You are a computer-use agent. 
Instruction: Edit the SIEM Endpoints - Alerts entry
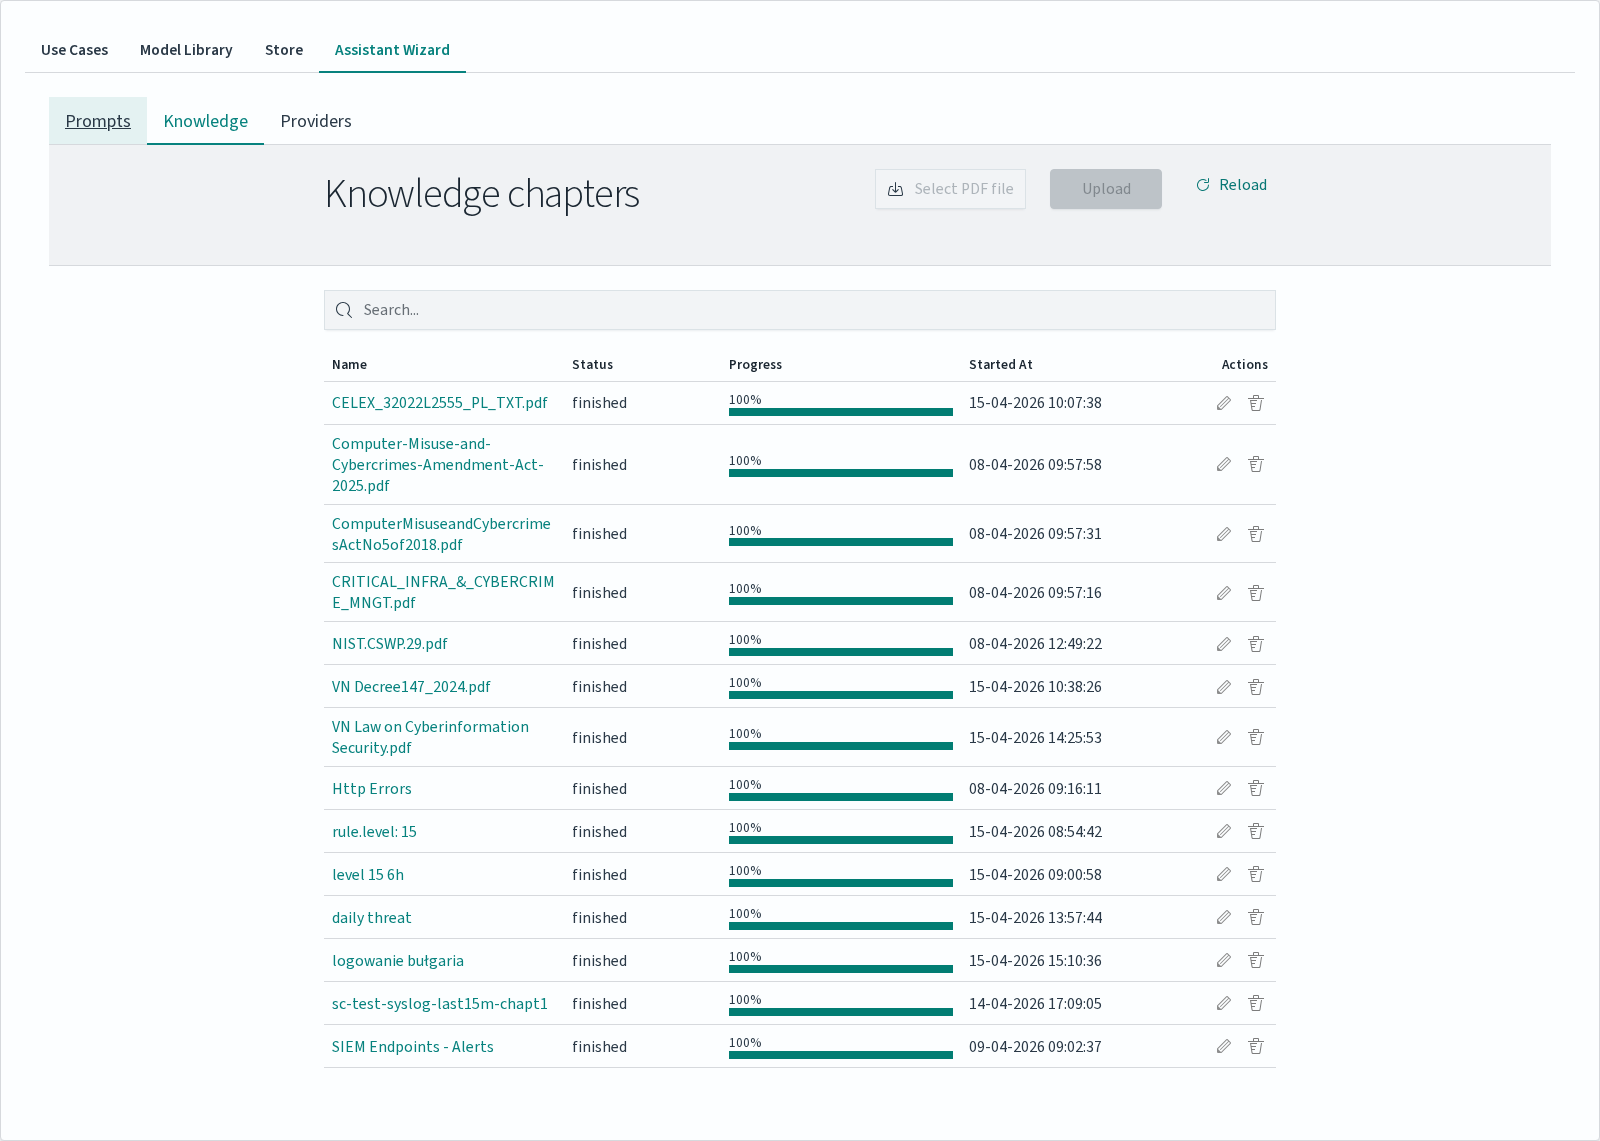(1223, 1046)
